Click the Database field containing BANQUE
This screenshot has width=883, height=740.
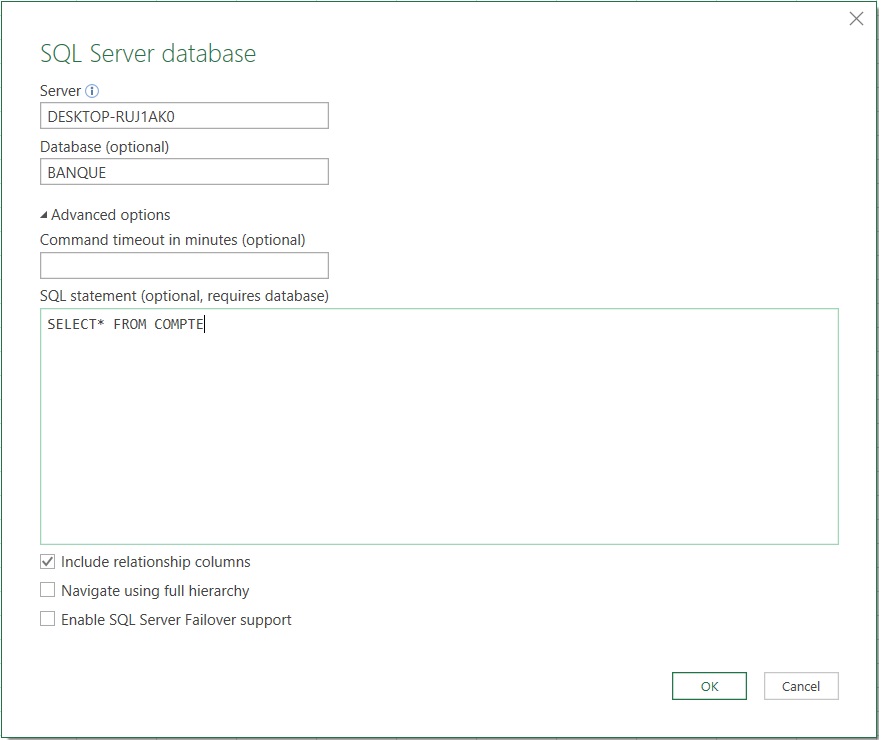tap(184, 172)
